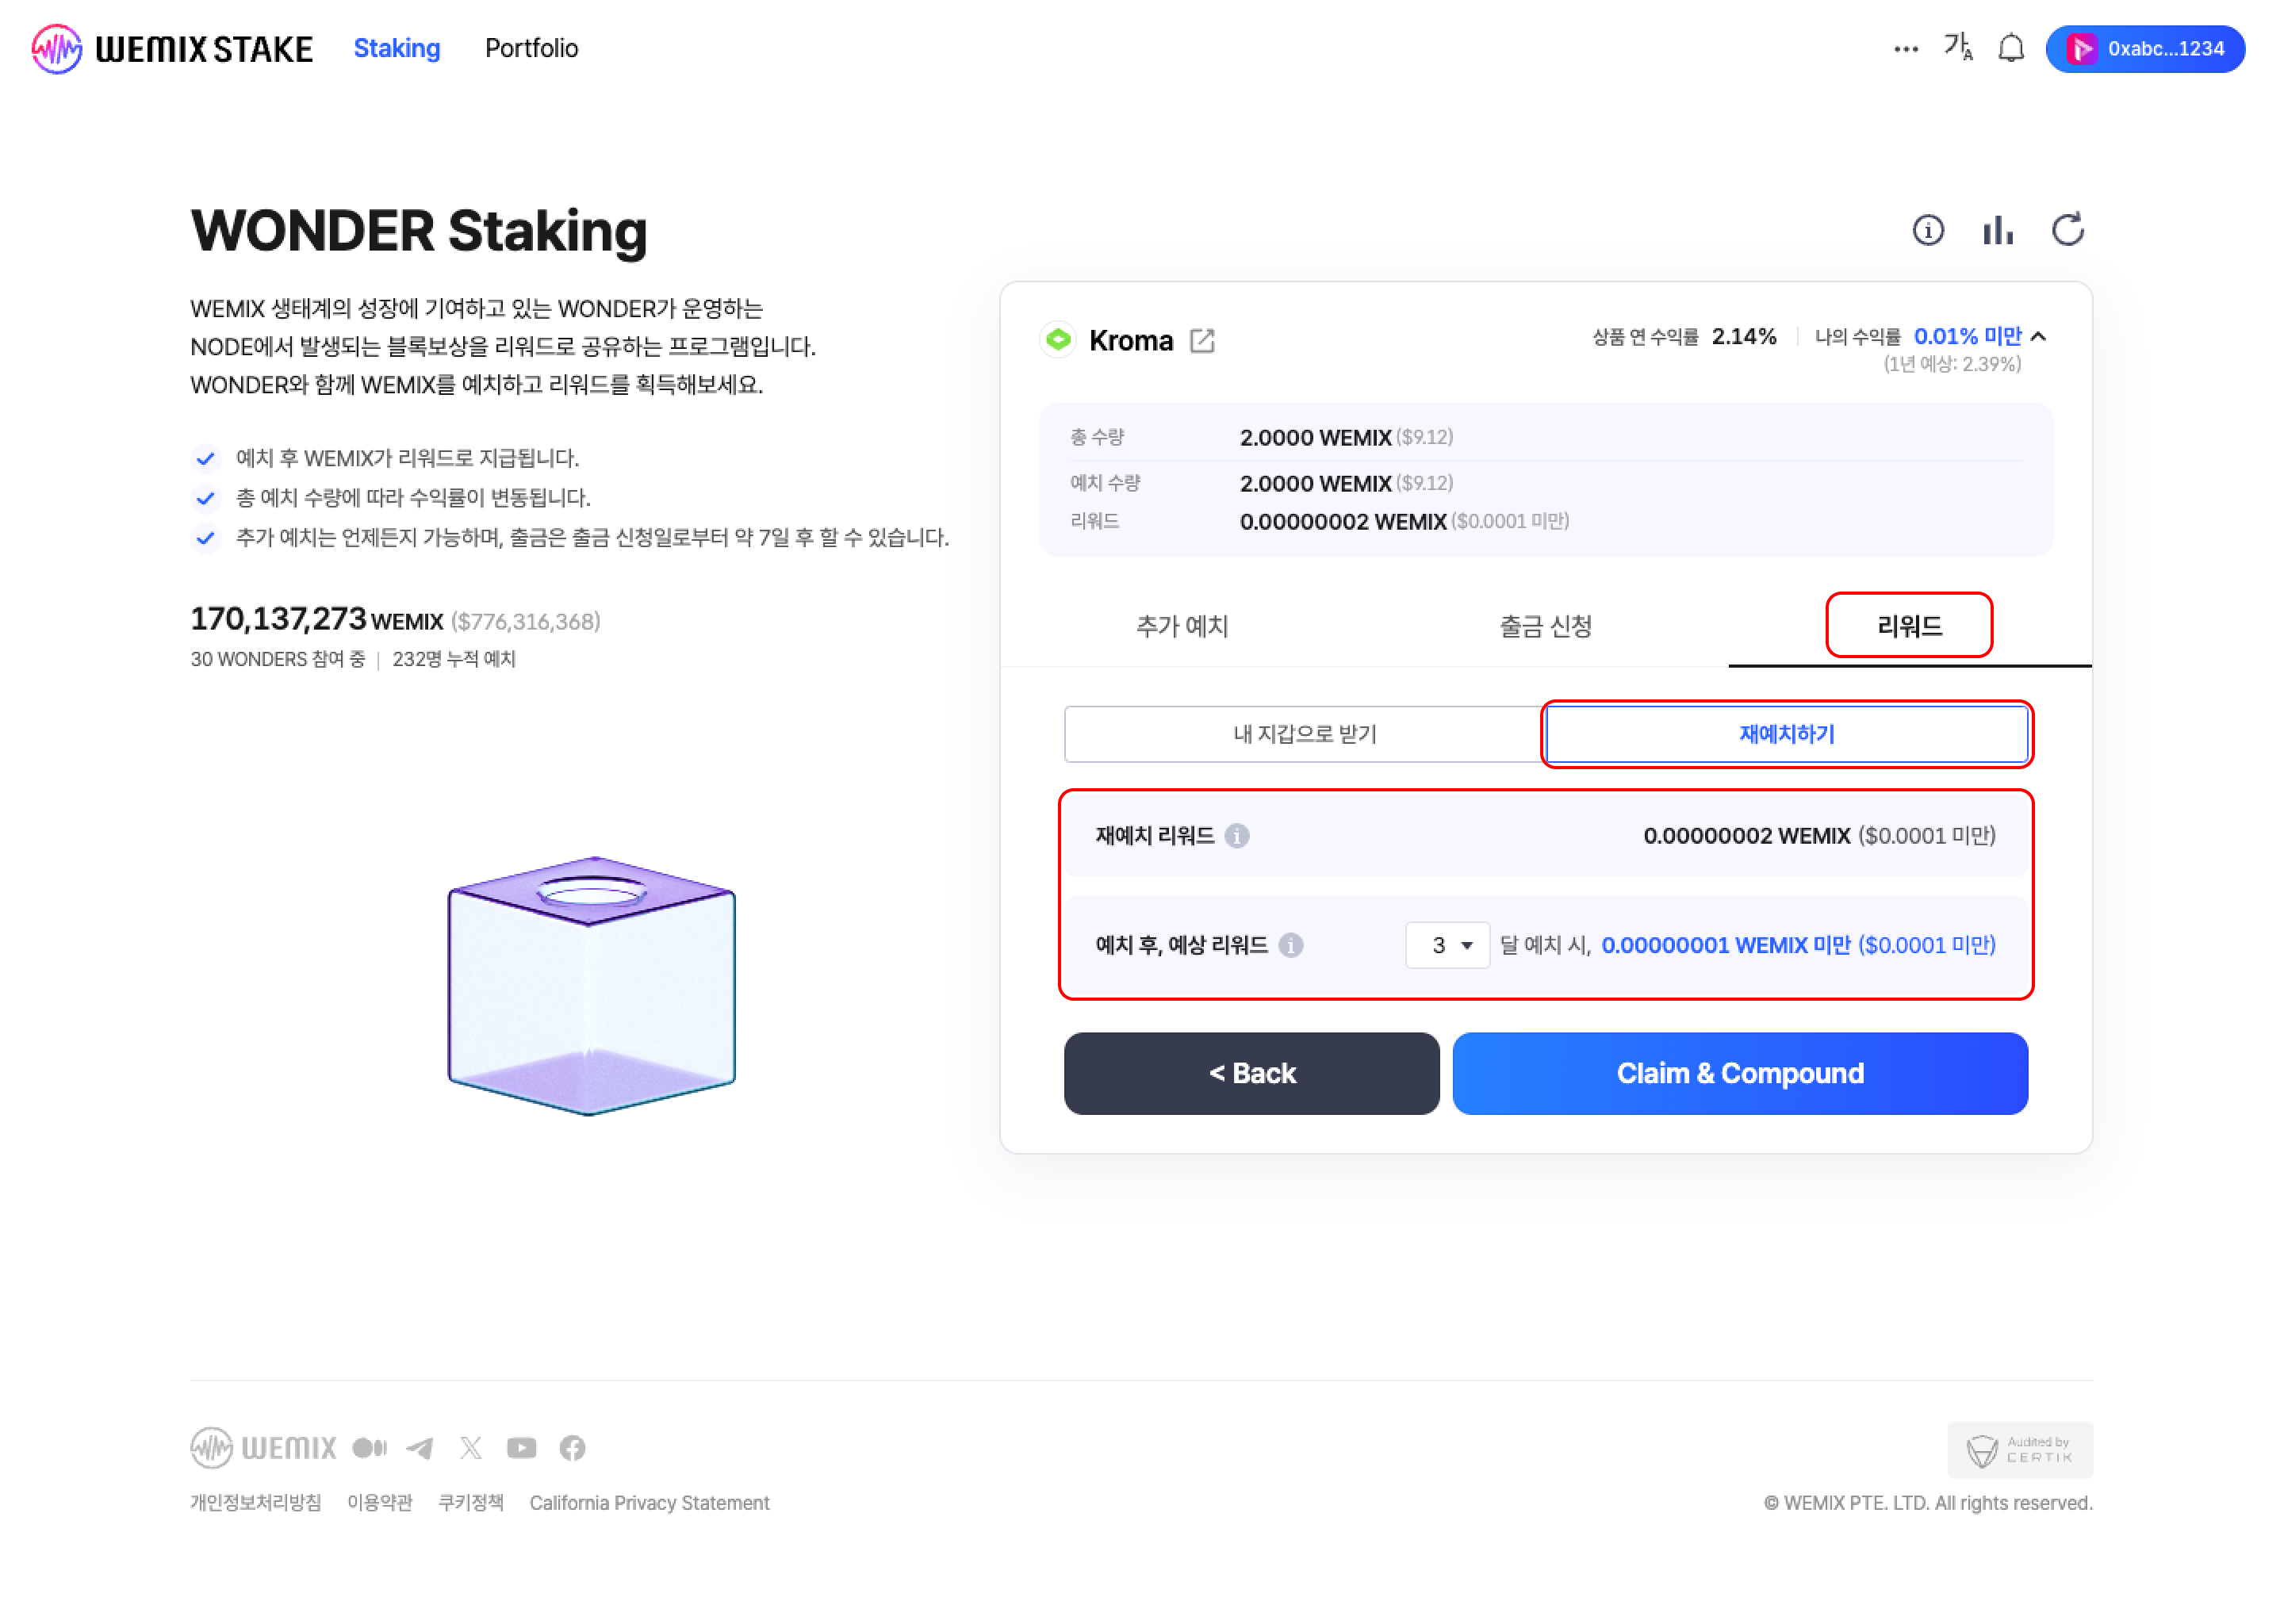The height and width of the screenshot is (1624, 2284).
Task: Select the 내 지갑으로 받기 option
Action: pos(1304,734)
